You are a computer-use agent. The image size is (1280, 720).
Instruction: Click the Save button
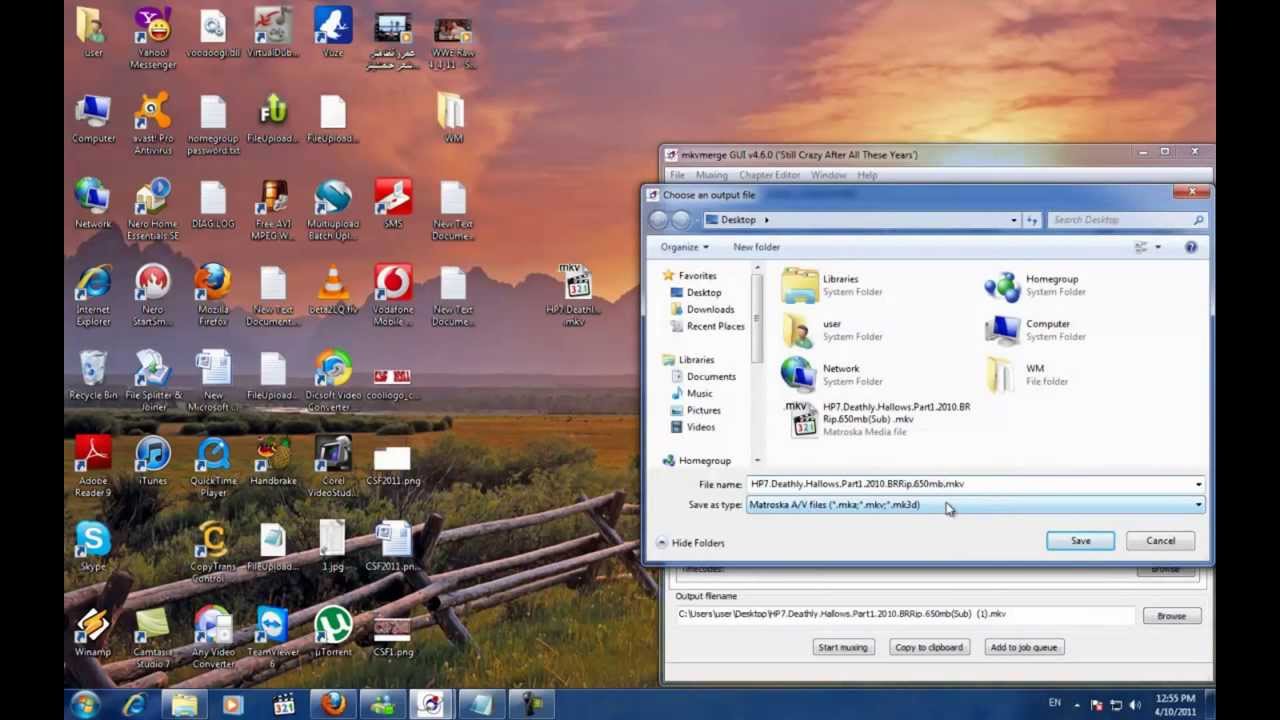[1080, 541]
